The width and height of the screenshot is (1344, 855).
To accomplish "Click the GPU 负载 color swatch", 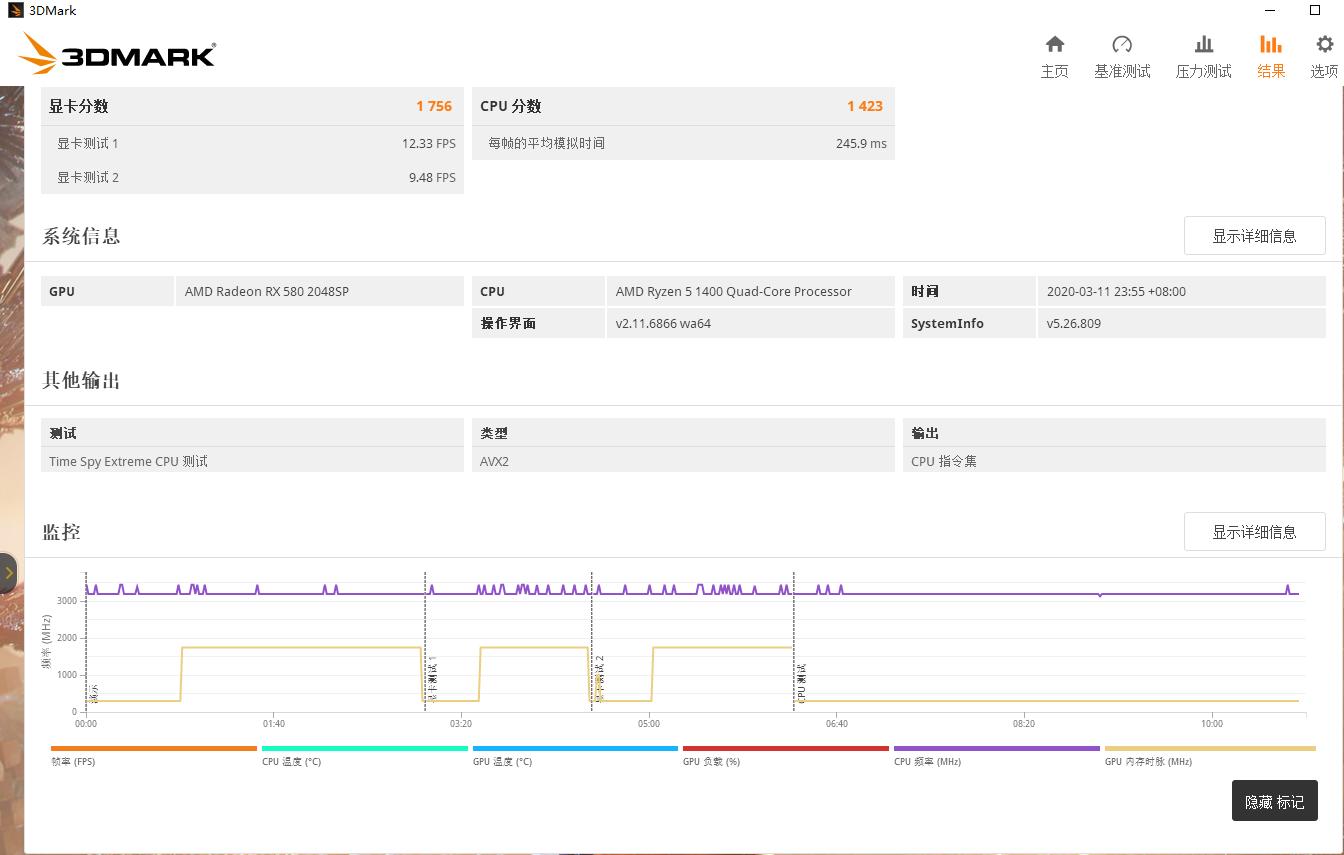I will click(x=786, y=747).
